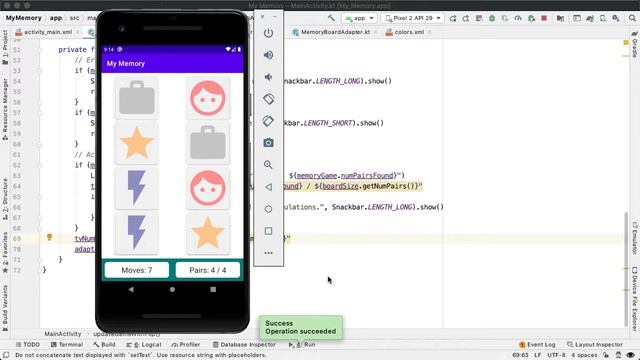Screen dimensions: 640x360
Task: Click the MyMemory breadcrumb
Action: (x=24, y=18)
